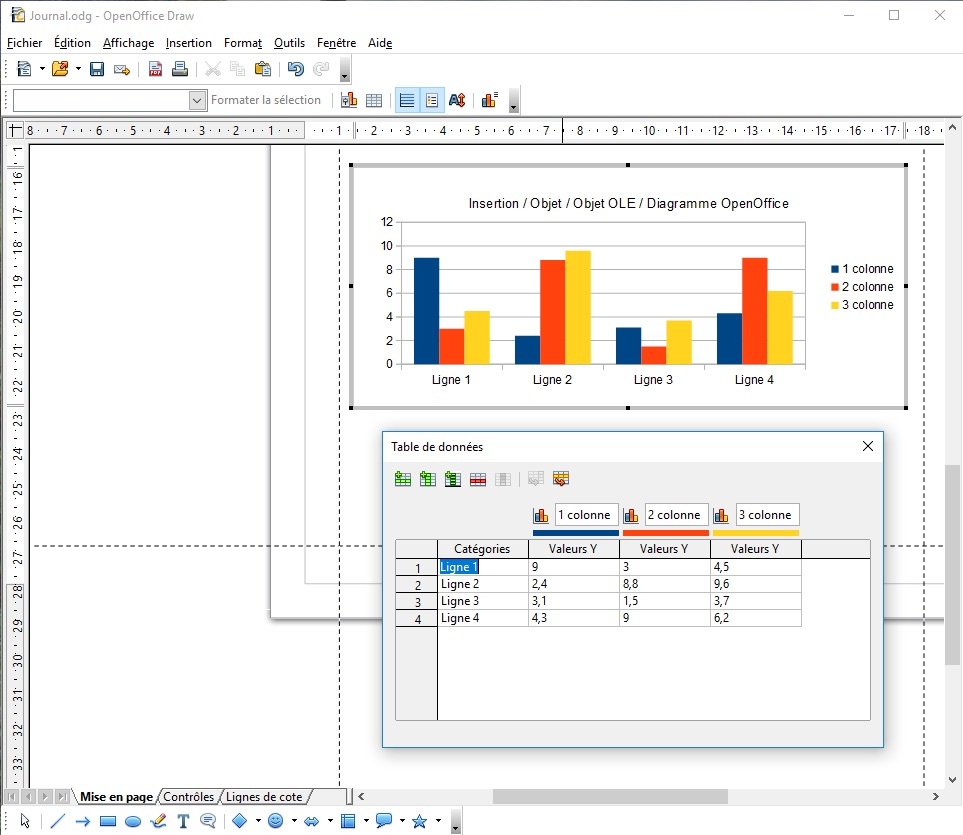This screenshot has height=835, width=963.
Task: Open the chart type icon in the formatting bar
Action: click(349, 100)
